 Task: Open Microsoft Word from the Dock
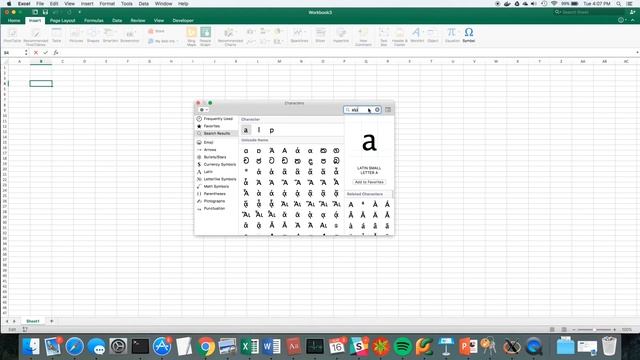pos(271,347)
